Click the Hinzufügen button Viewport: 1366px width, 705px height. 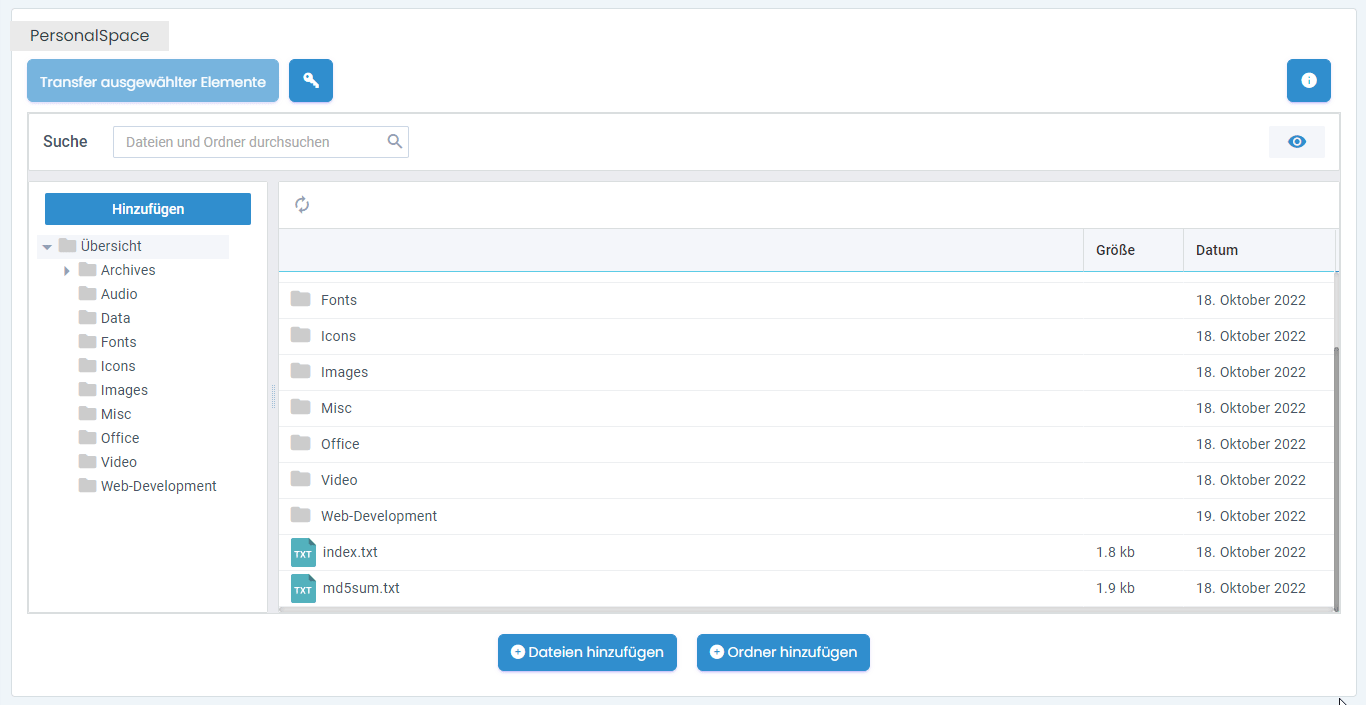[148, 209]
